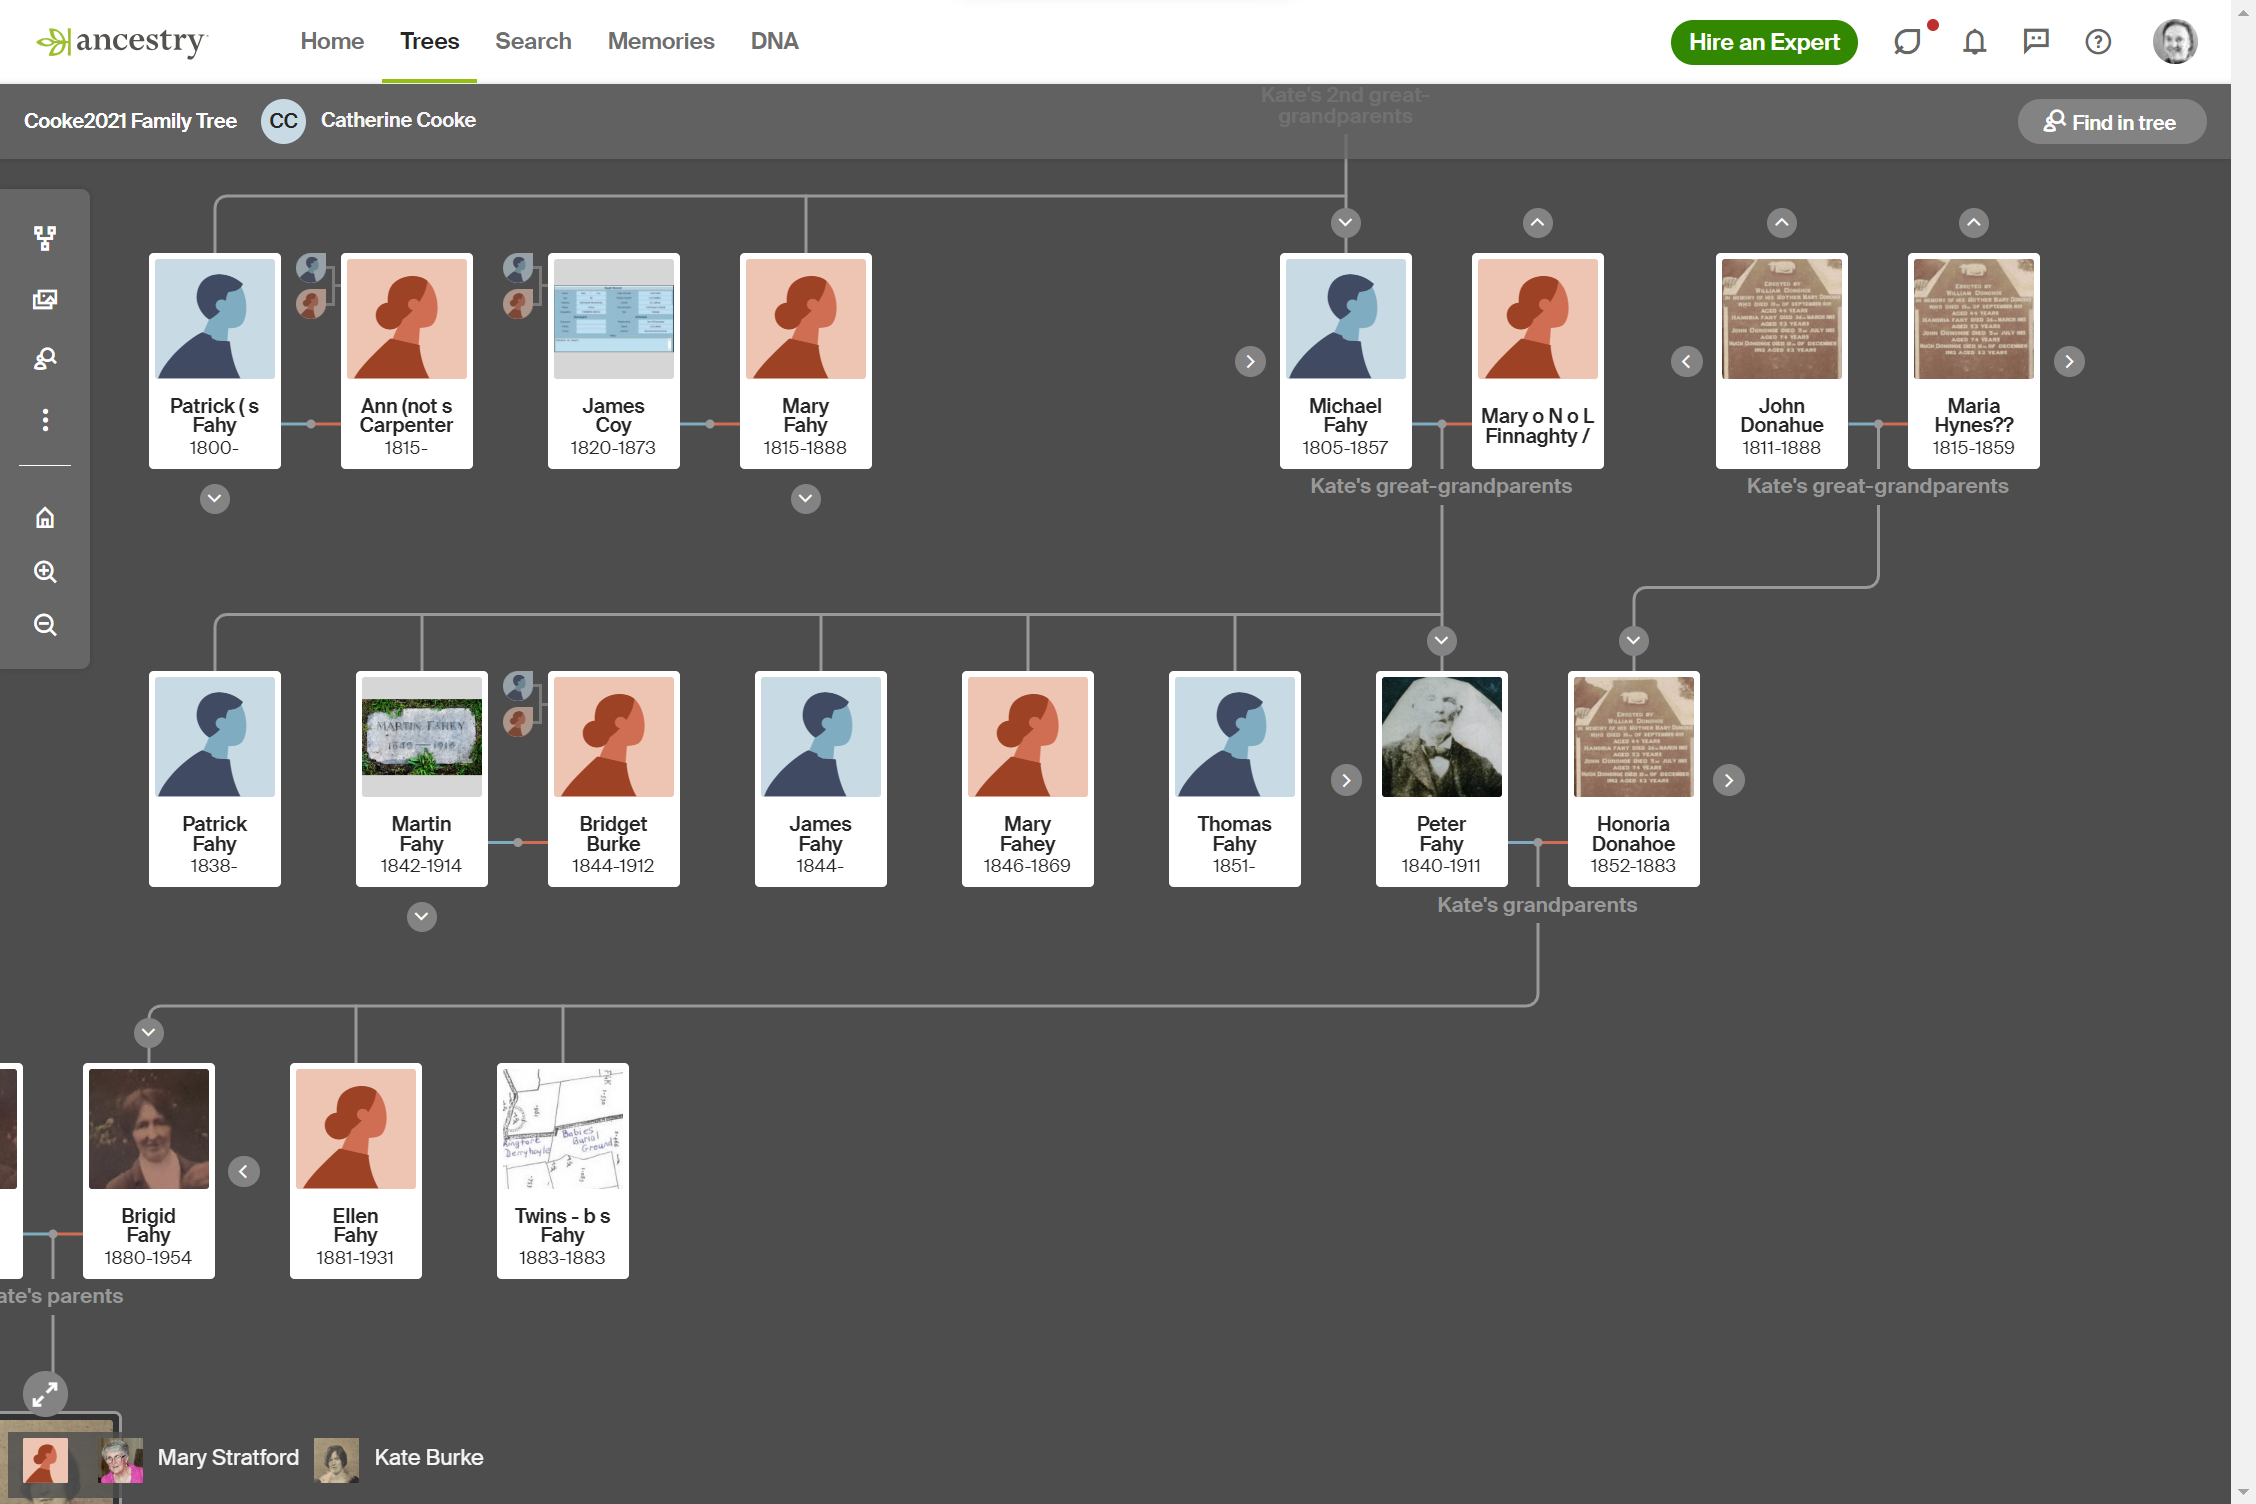Open Brigid Fahy 1880-1954 card
This screenshot has width=2256, height=1504.
(x=149, y=1171)
